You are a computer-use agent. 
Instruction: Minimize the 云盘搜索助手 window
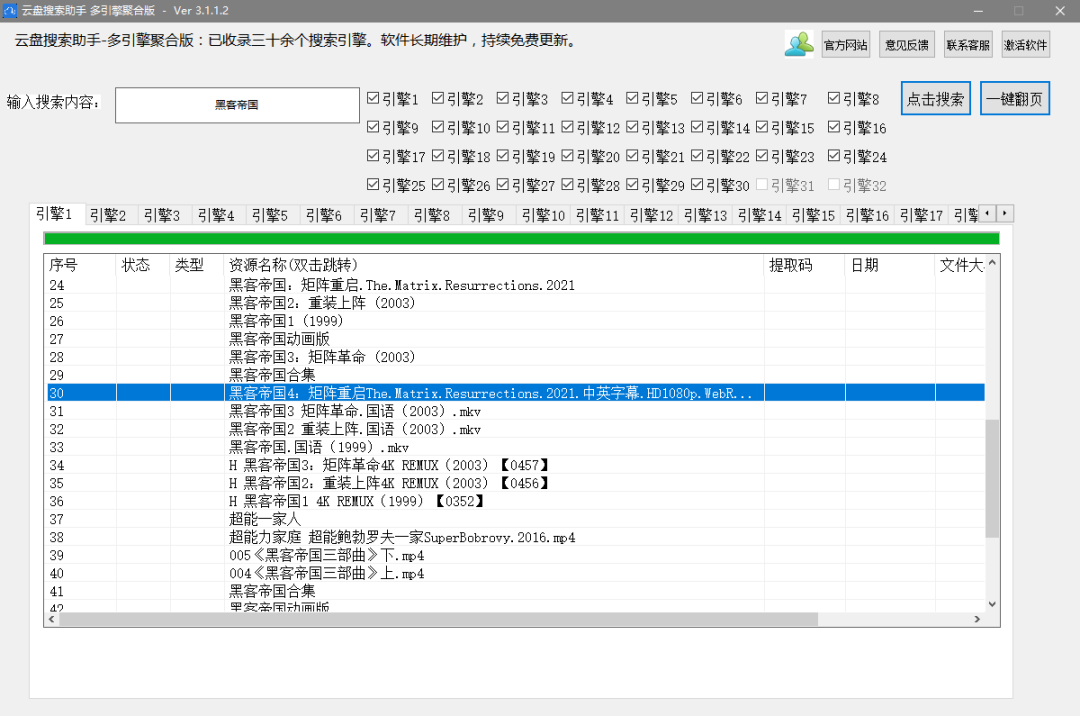979,10
